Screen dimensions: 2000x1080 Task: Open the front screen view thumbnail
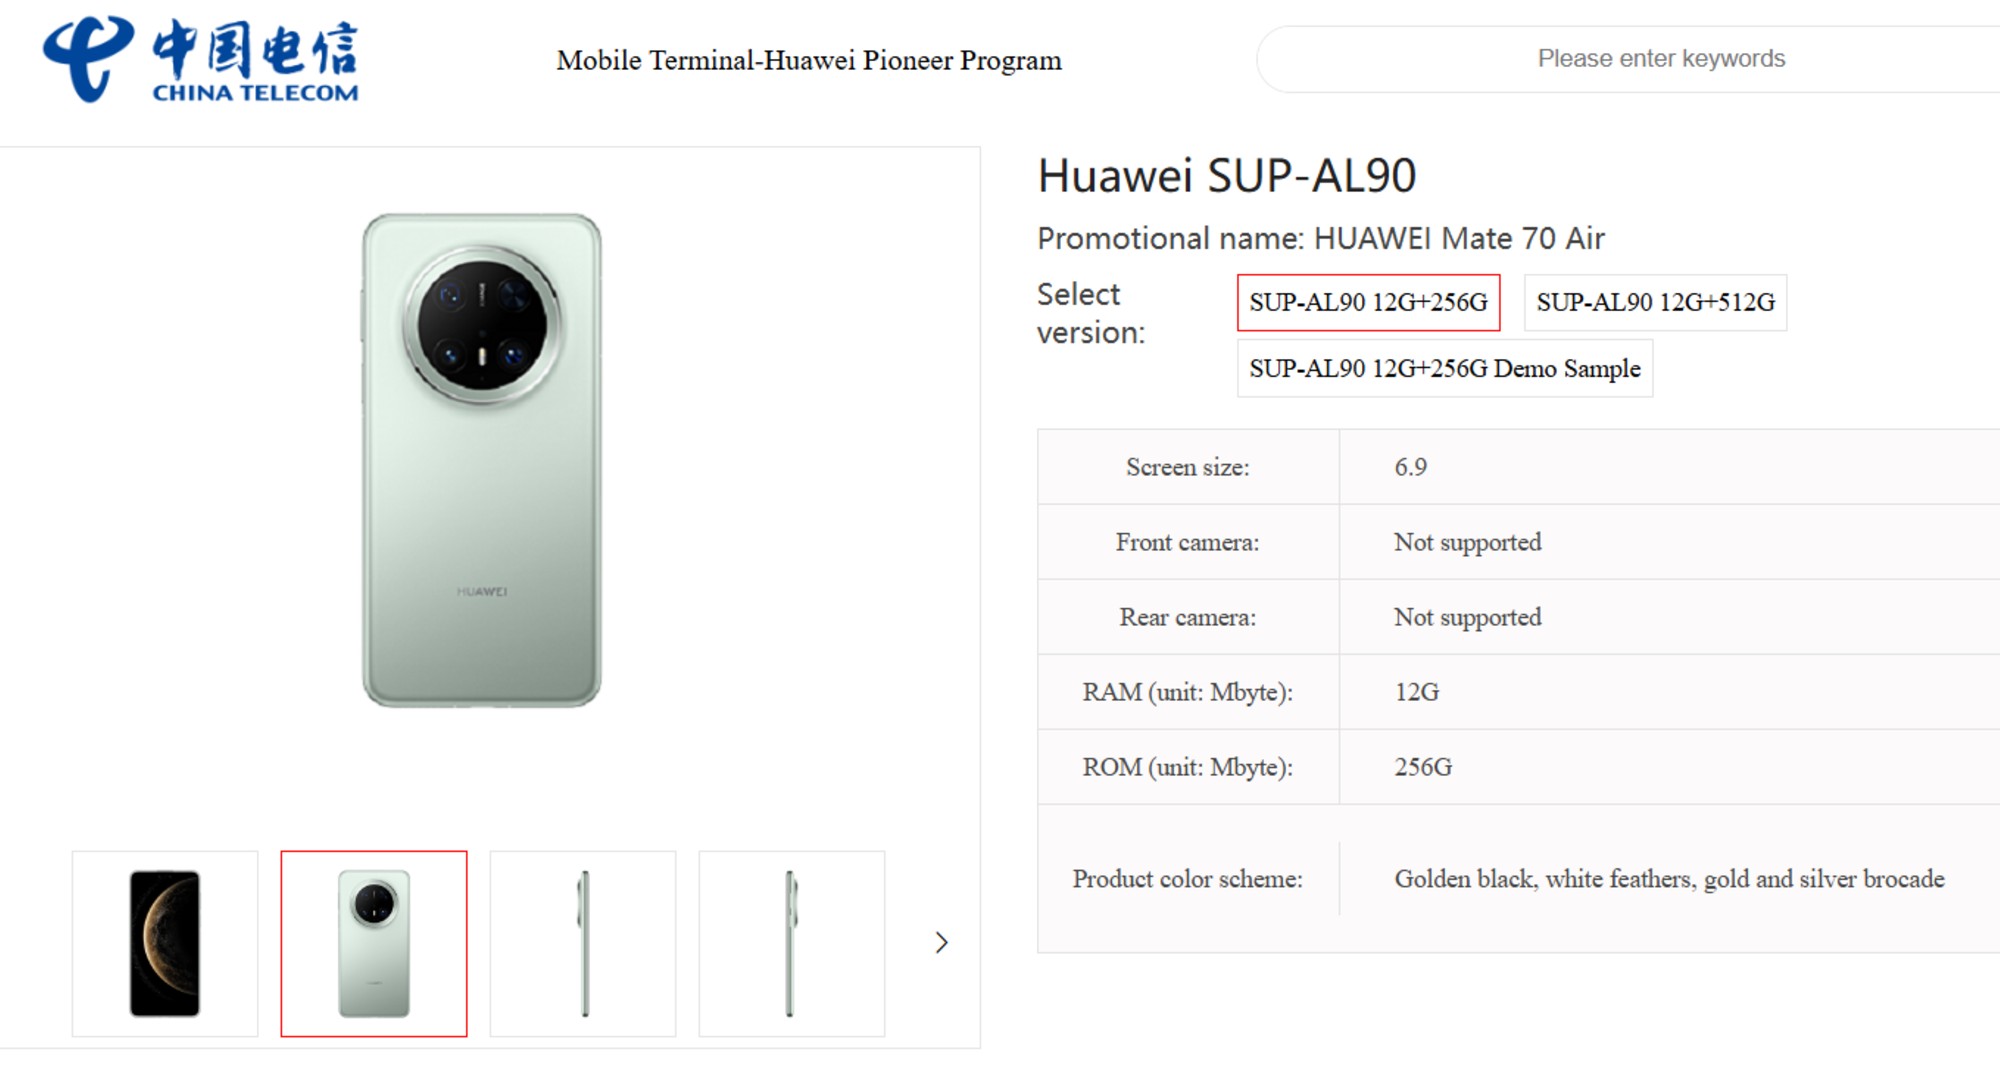165,943
